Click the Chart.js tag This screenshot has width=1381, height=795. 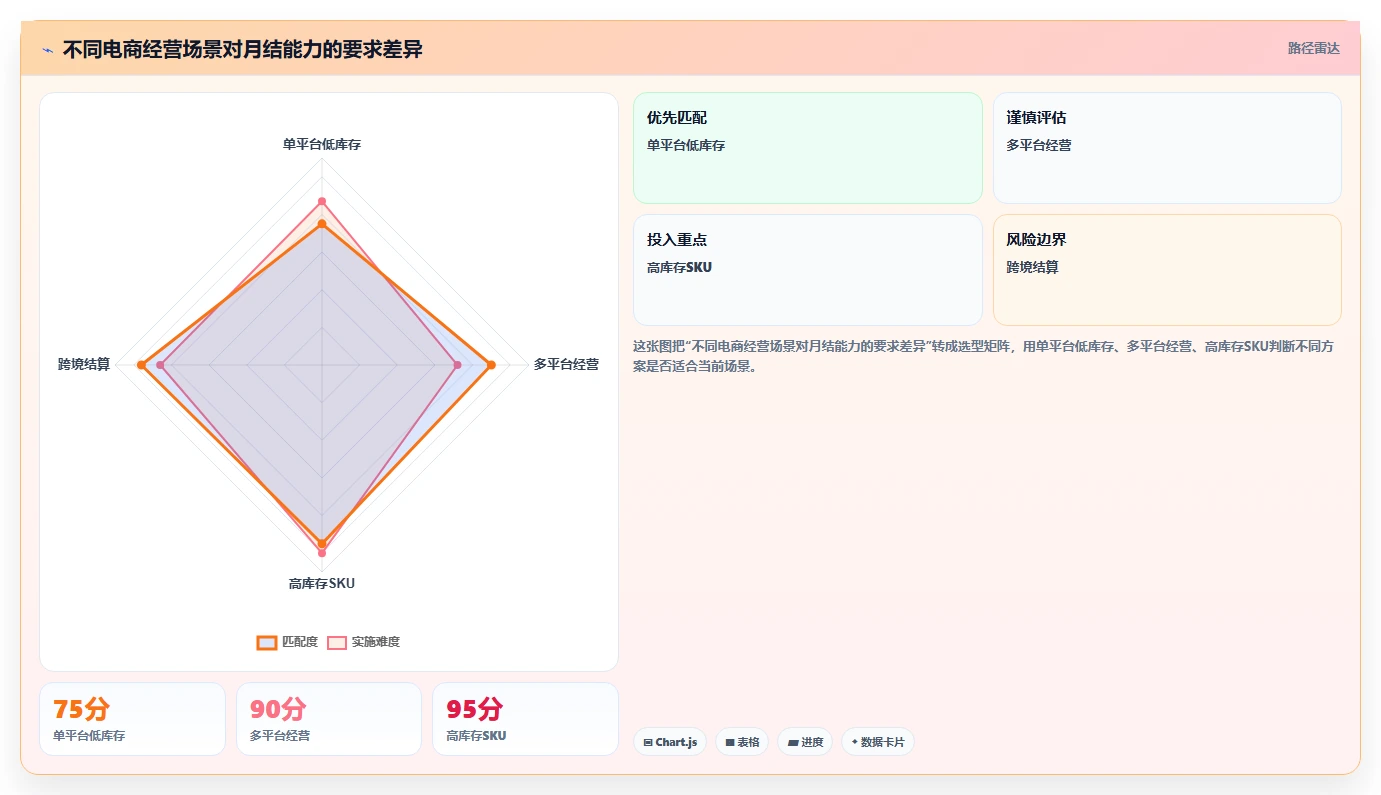click(x=670, y=742)
